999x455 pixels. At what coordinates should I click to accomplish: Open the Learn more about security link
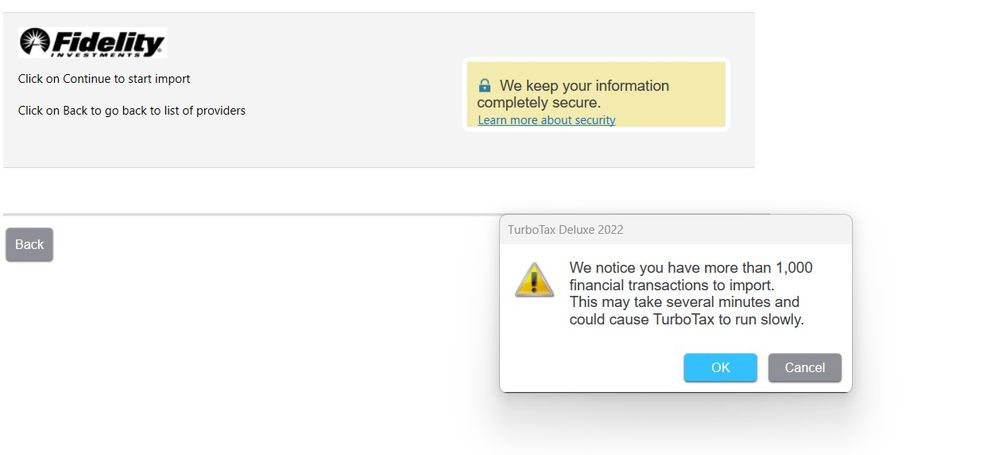[547, 120]
